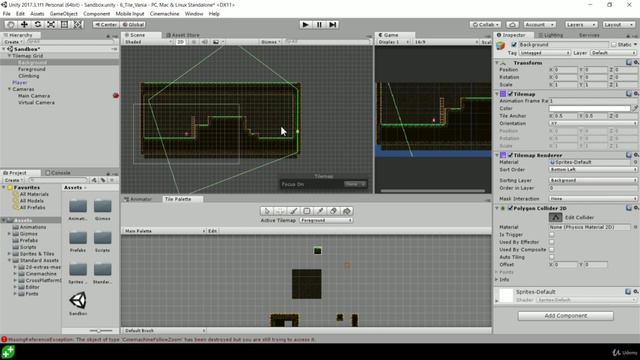Screen dimensions: 640x360
Task: Collapse the Cameras group in Hierarchy
Action: coord(9,89)
